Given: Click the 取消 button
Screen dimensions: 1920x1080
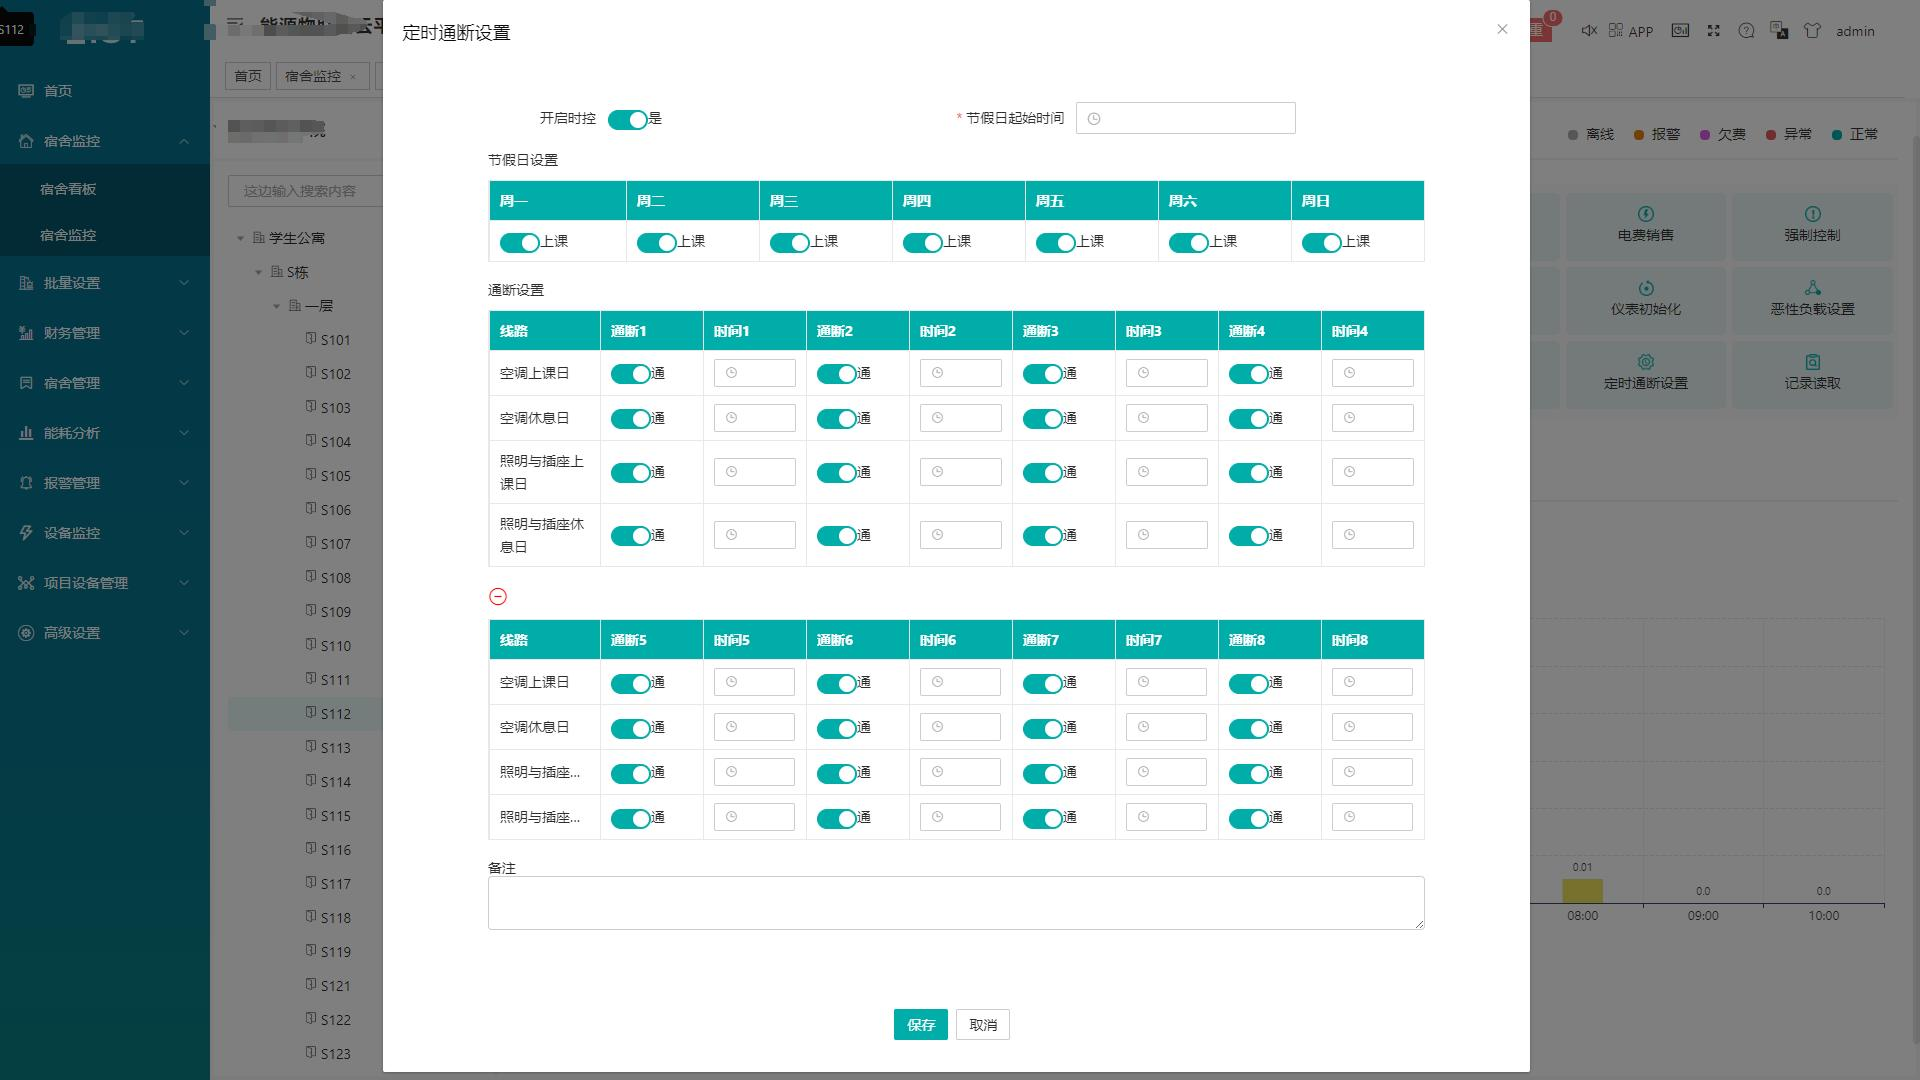Looking at the screenshot, I should pyautogui.click(x=982, y=1024).
